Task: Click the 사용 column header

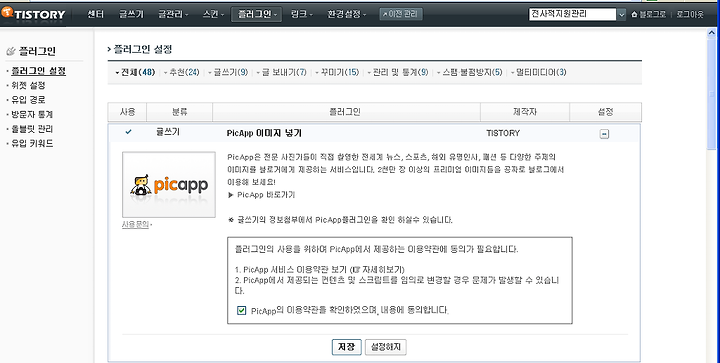Action: pyautogui.click(x=127, y=112)
